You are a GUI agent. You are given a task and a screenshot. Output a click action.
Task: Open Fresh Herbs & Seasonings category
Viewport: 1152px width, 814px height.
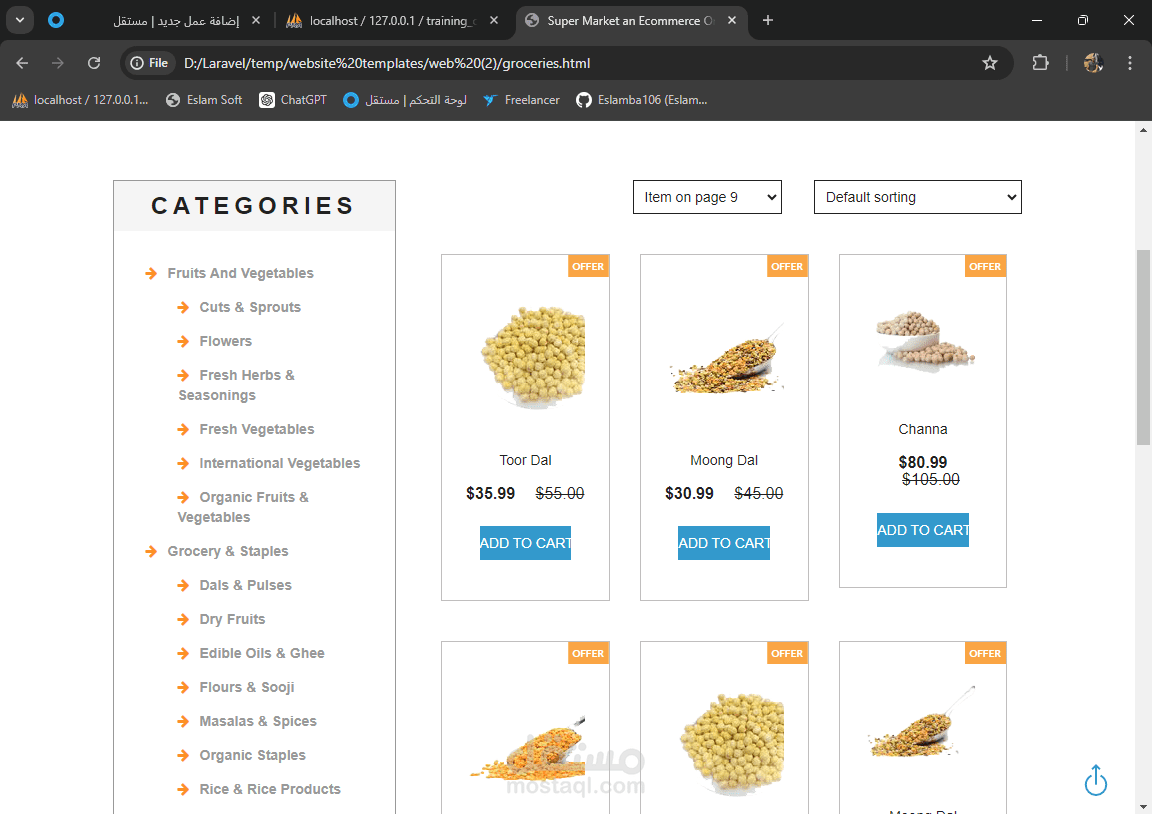pyautogui.click(x=237, y=385)
